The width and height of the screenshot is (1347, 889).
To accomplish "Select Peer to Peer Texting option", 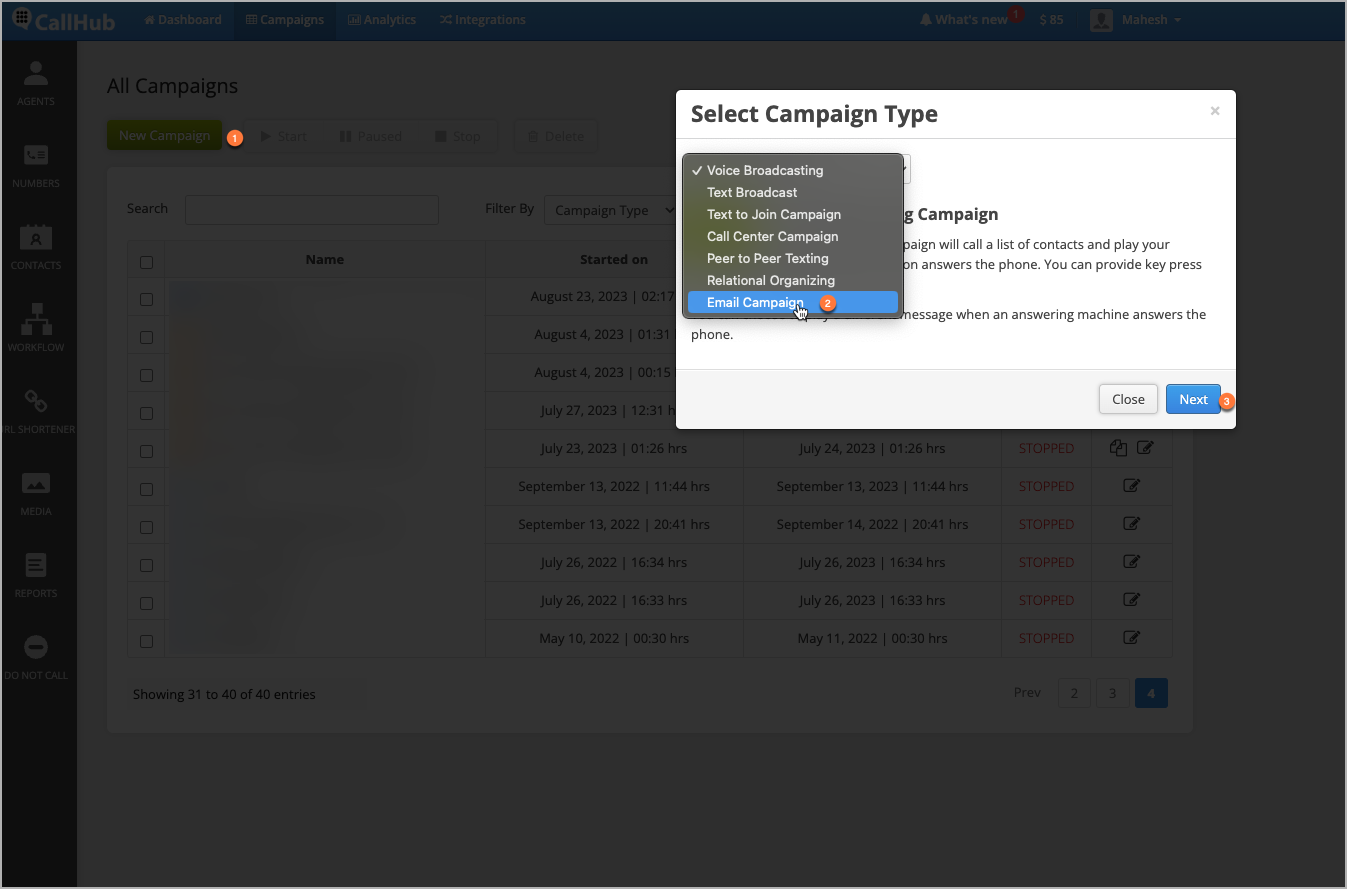I will click(793, 258).
